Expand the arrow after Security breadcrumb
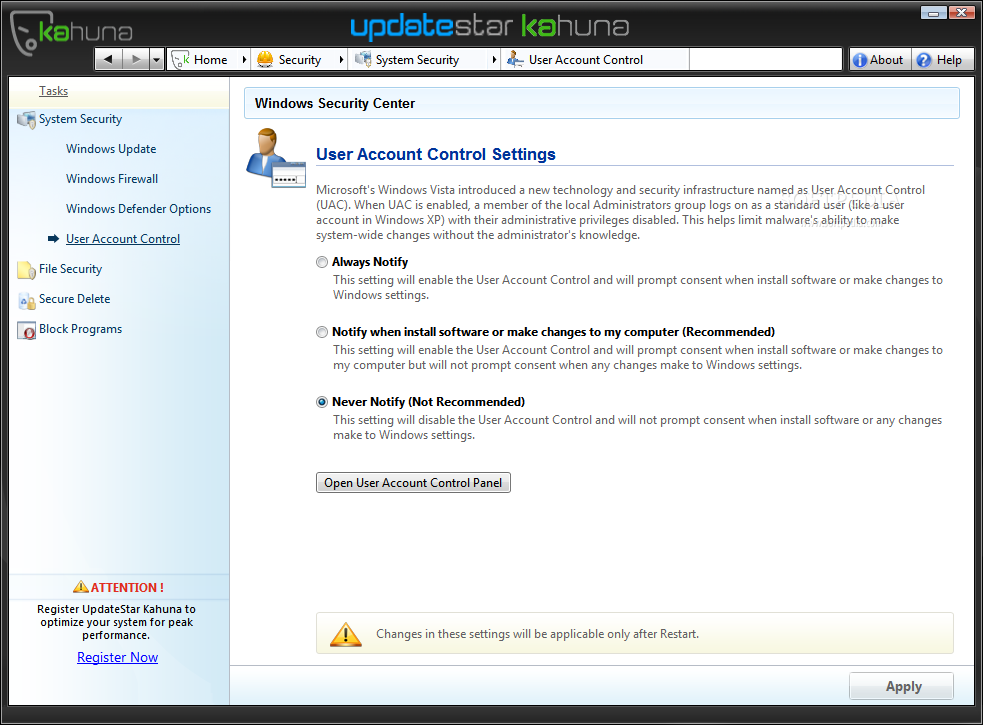This screenshot has width=983, height=725. pos(341,60)
